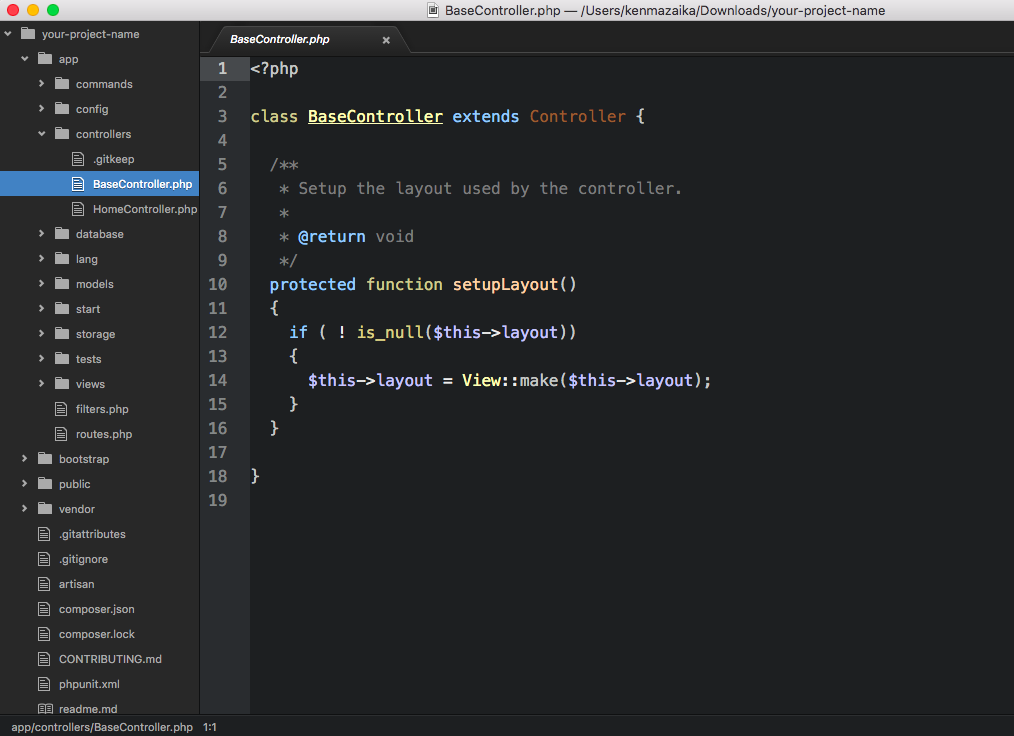The height and width of the screenshot is (736, 1014).
Task: Click the @return tag in comment
Action: pyautogui.click(x=332, y=237)
